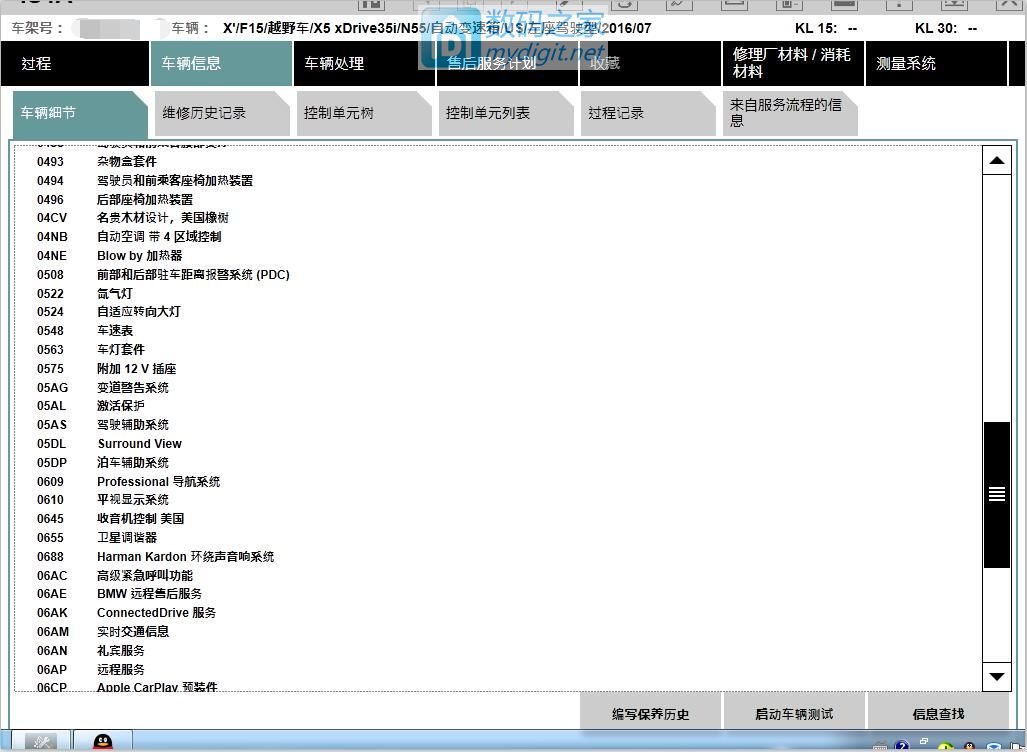Select row 0609 Professional 导航系统
1027x752 pixels.
pyautogui.click(x=128, y=481)
